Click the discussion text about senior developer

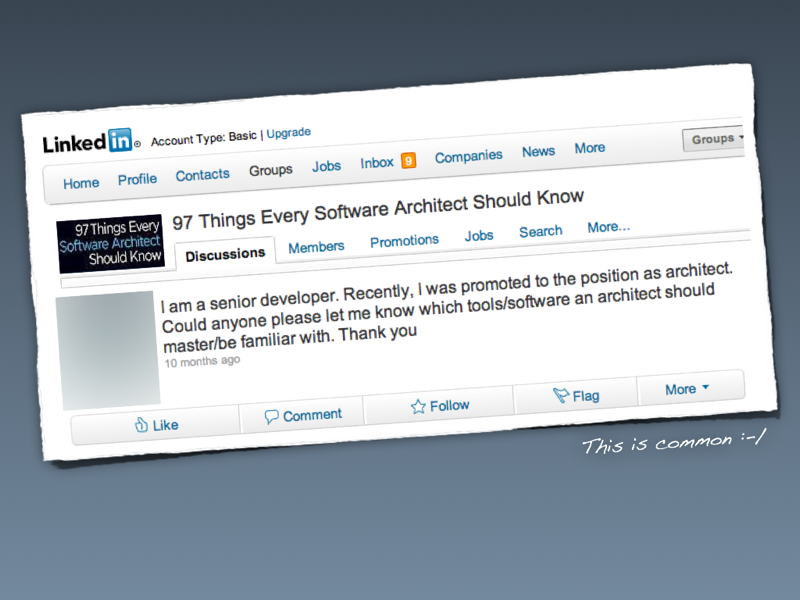(x=446, y=308)
